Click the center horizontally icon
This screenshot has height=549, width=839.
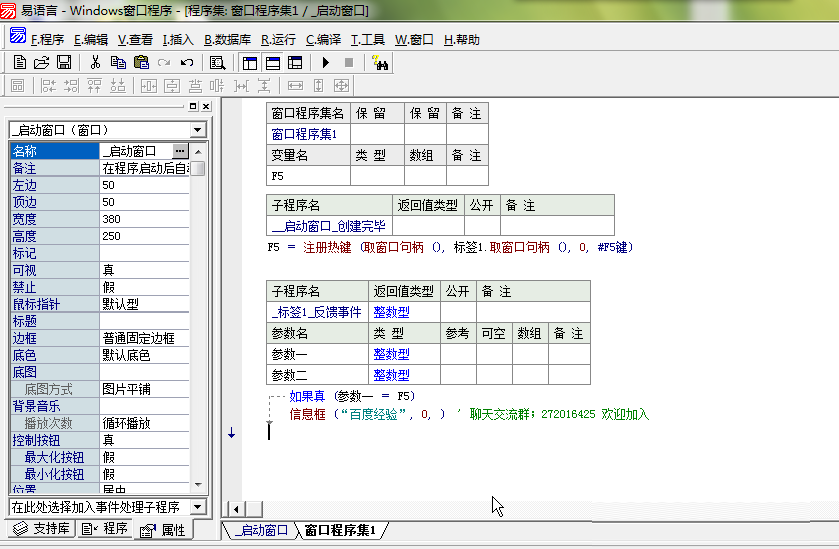(149, 86)
